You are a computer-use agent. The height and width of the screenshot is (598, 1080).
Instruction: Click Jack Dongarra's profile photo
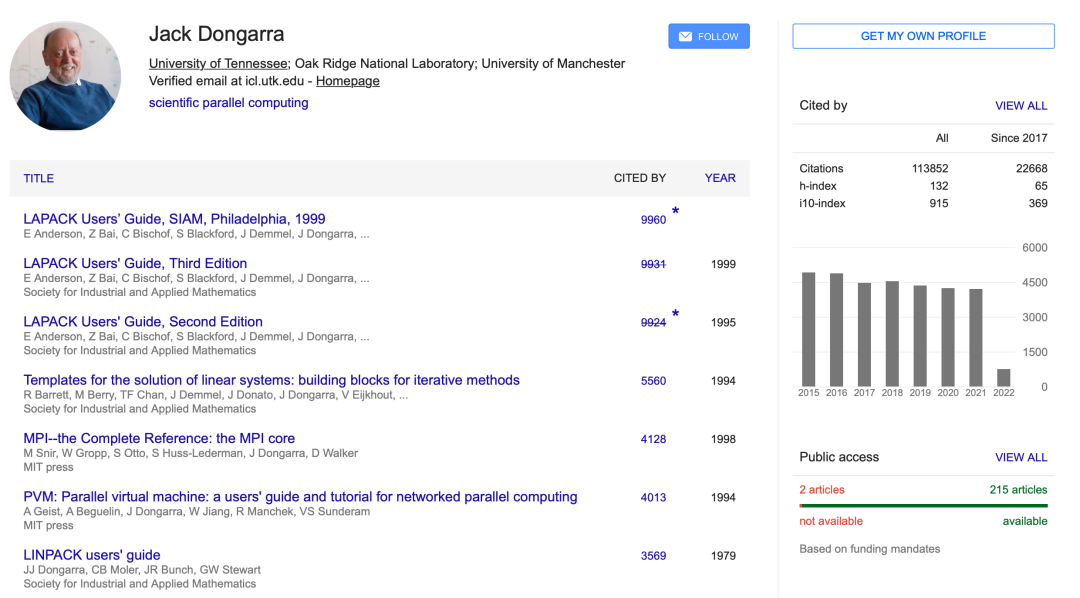(65, 76)
